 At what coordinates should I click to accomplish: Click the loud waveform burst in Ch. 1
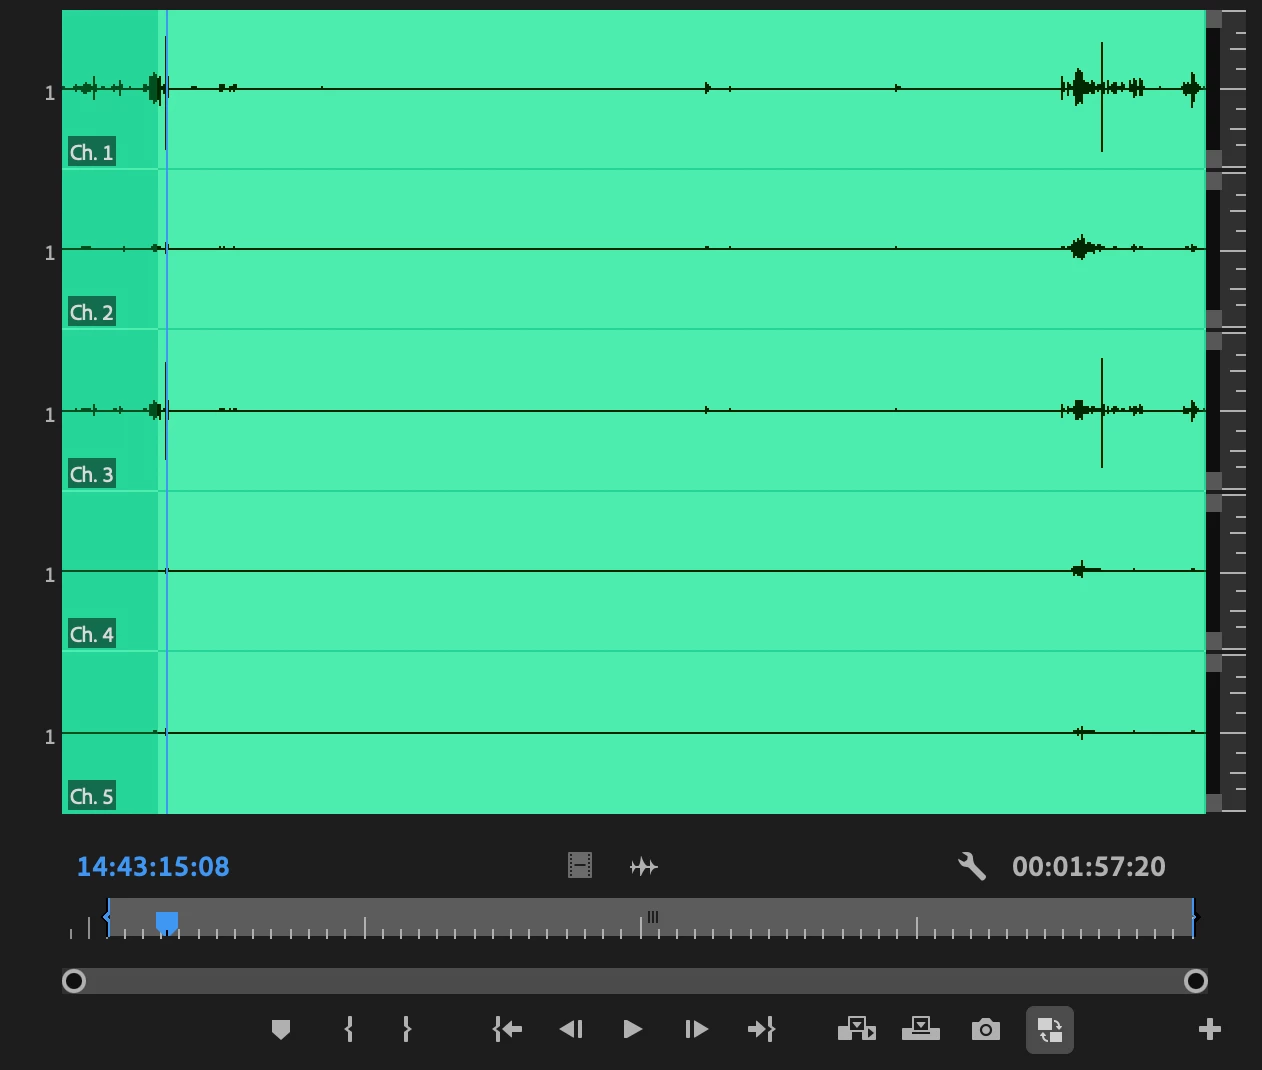(x=1079, y=88)
